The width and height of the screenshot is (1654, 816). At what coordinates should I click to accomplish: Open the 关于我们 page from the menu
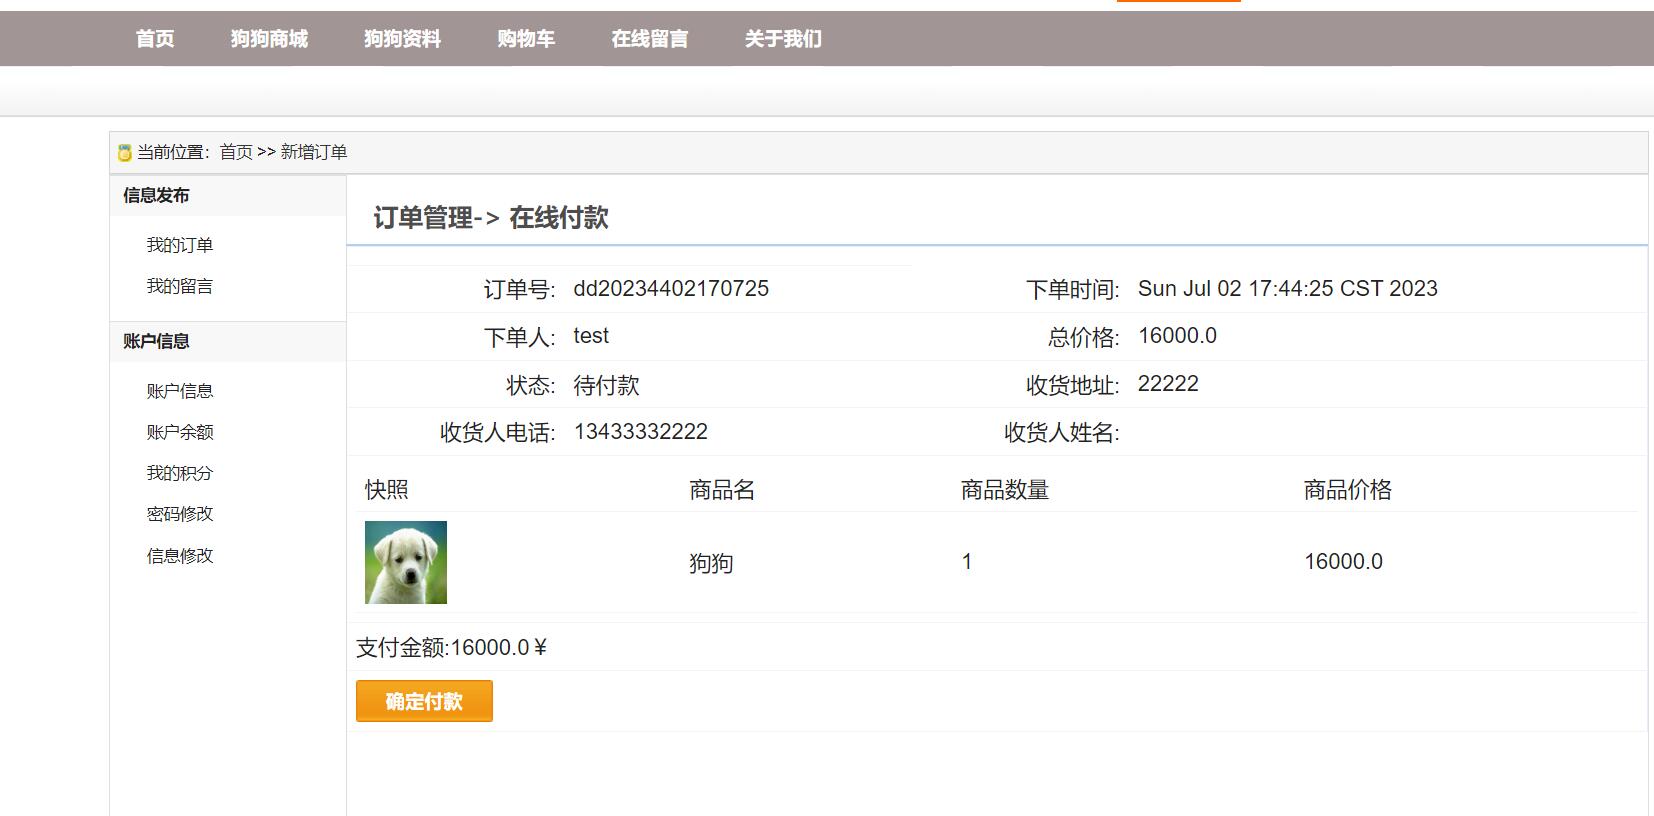tap(783, 39)
